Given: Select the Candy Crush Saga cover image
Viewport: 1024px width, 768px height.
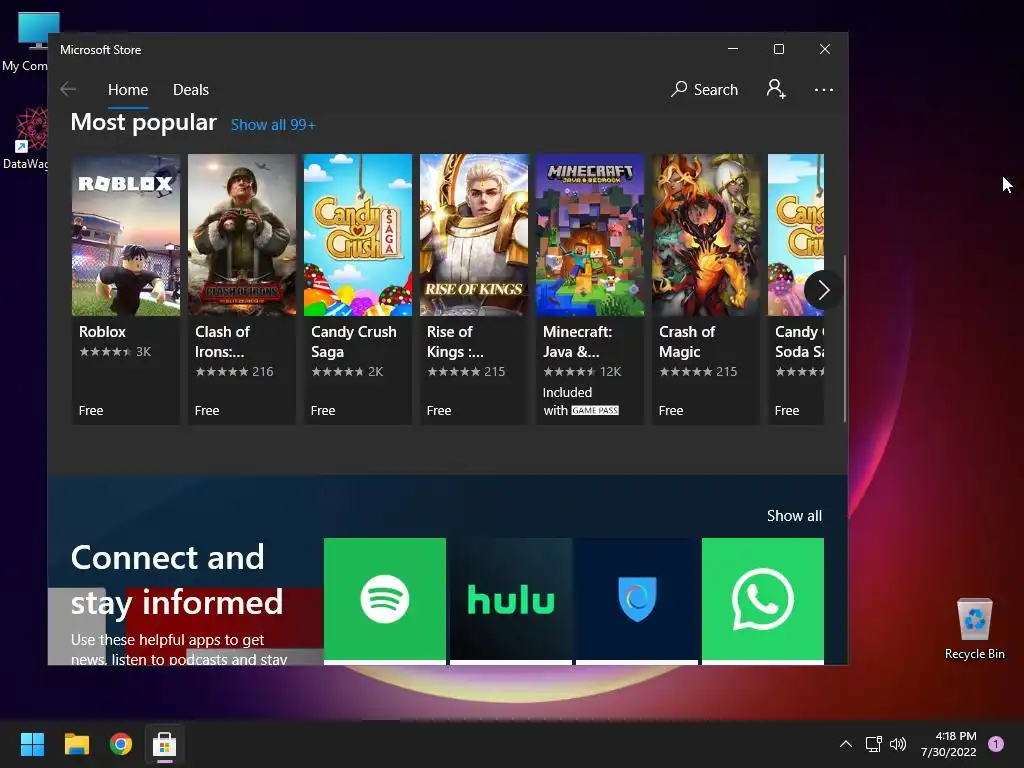Looking at the screenshot, I should 358,235.
